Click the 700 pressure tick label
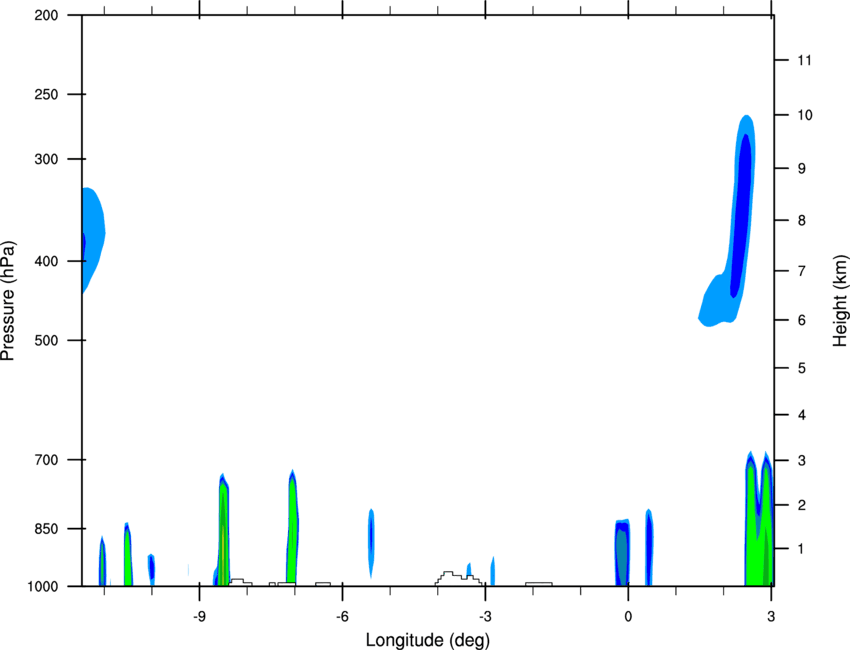Screen dimensions: 850x650 click(46, 460)
